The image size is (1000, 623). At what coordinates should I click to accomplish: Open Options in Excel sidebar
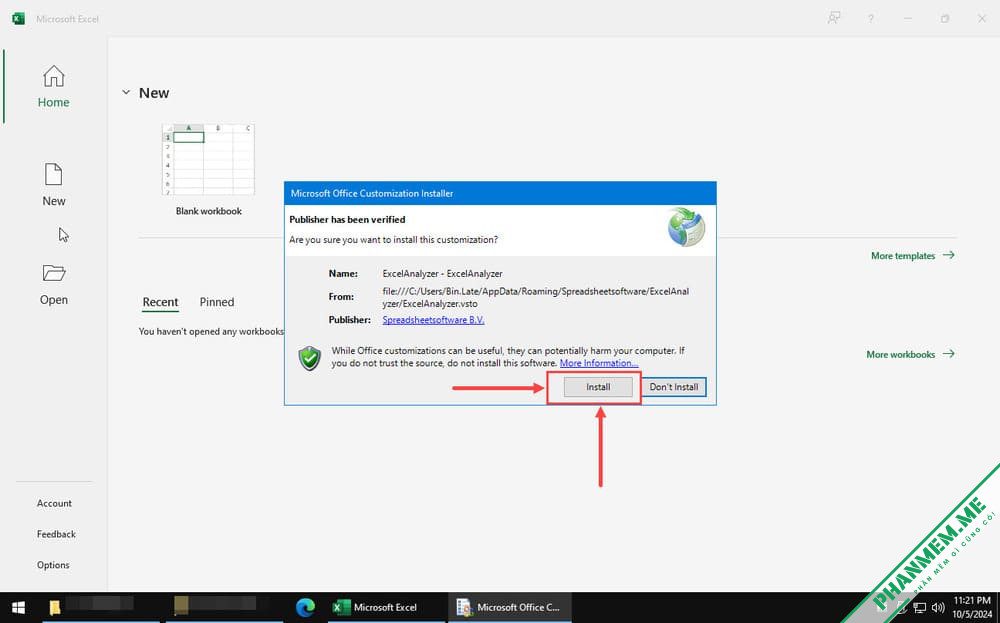point(53,565)
